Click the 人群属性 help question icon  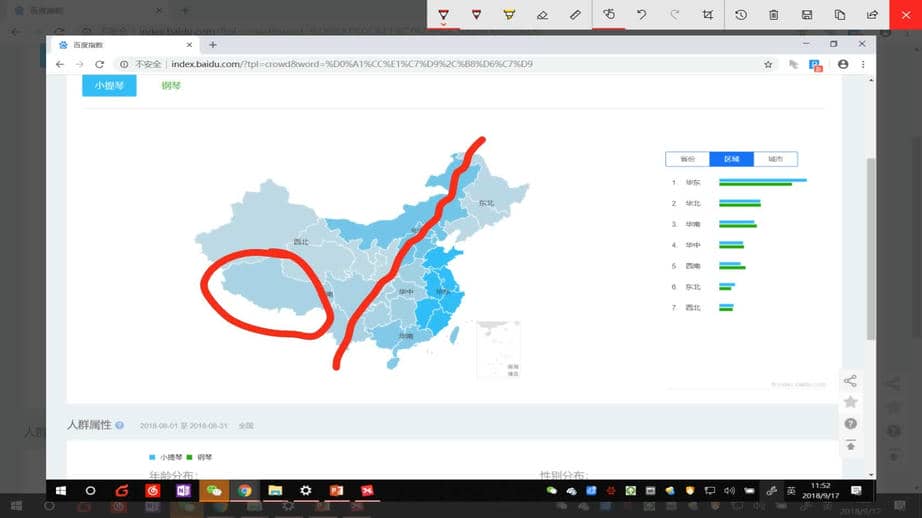(x=120, y=425)
